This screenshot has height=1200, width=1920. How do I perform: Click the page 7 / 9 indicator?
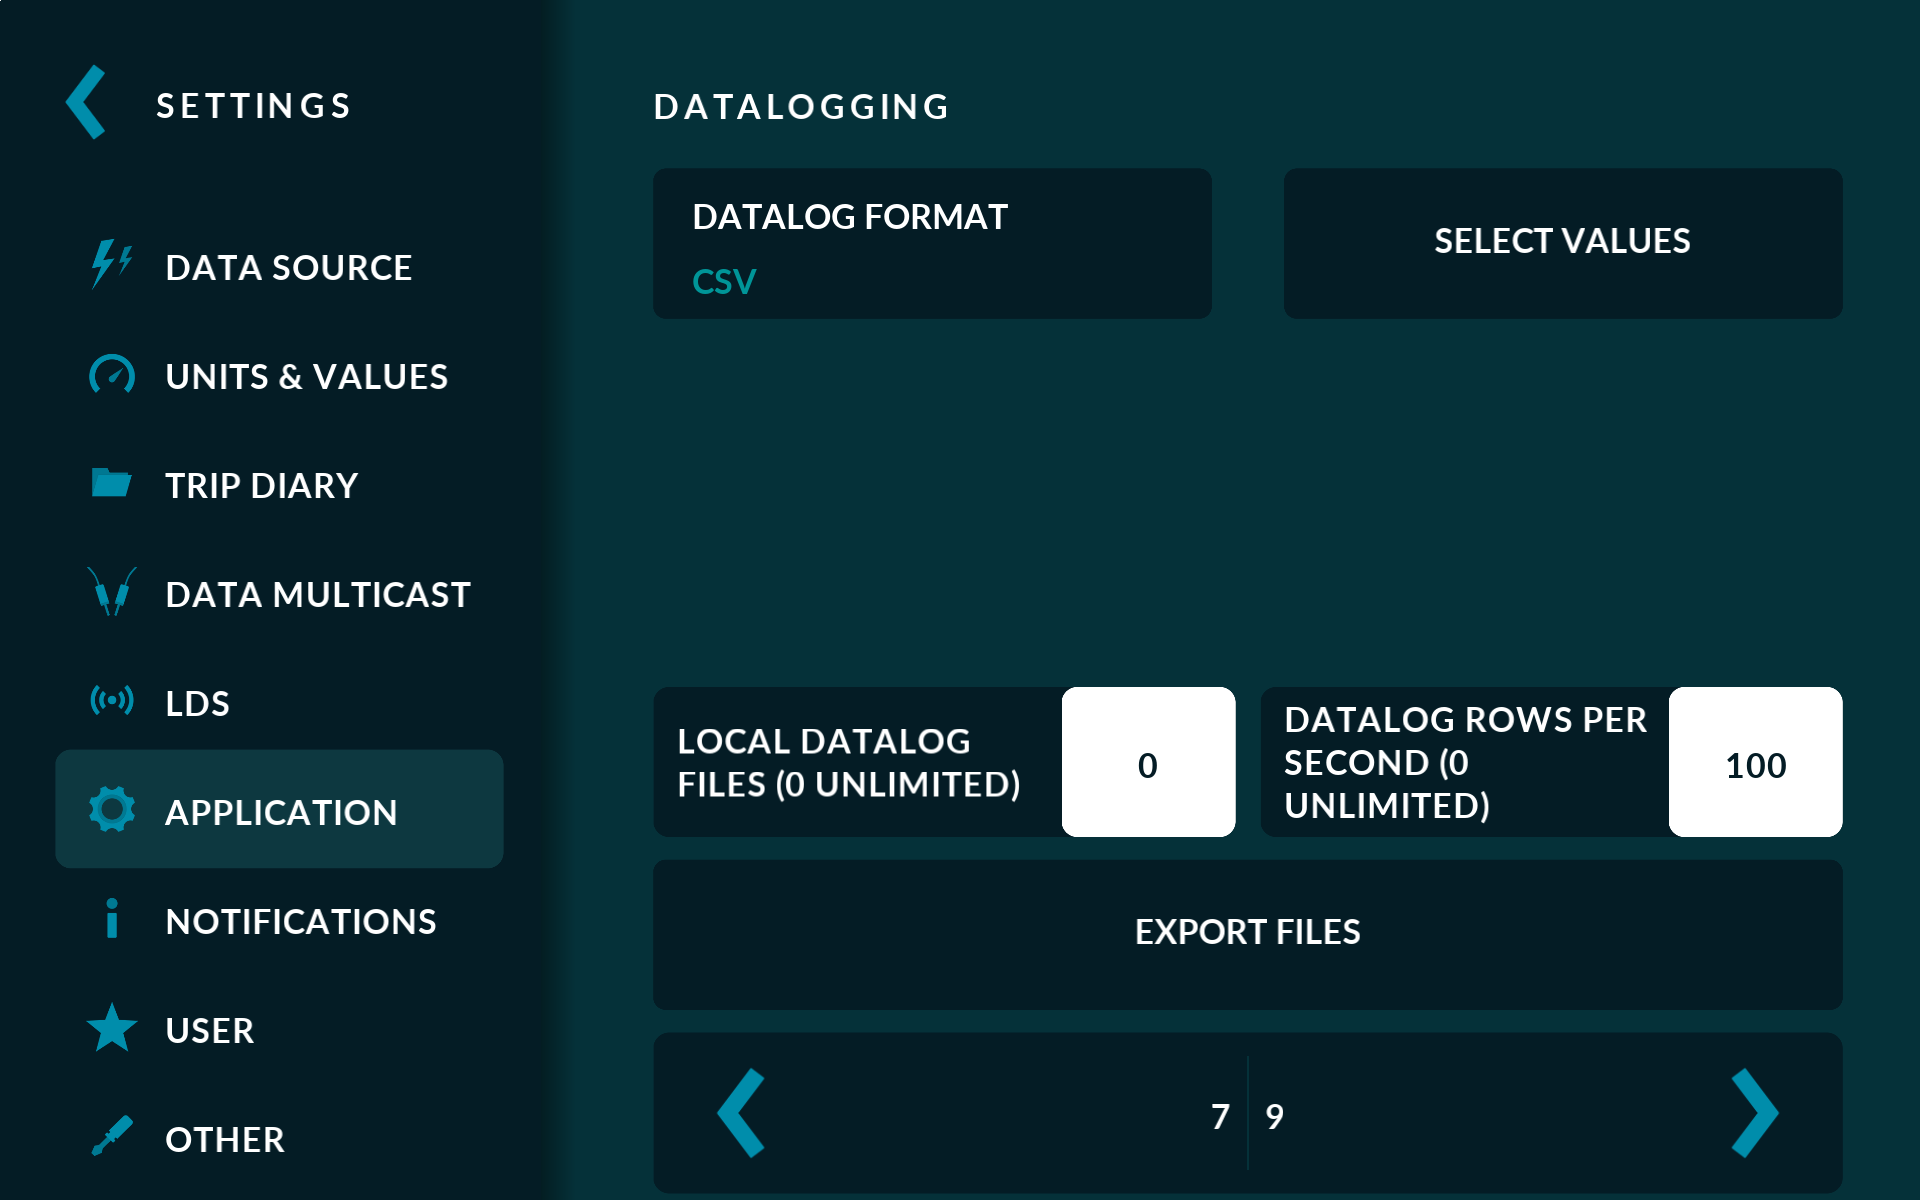1247,1115
